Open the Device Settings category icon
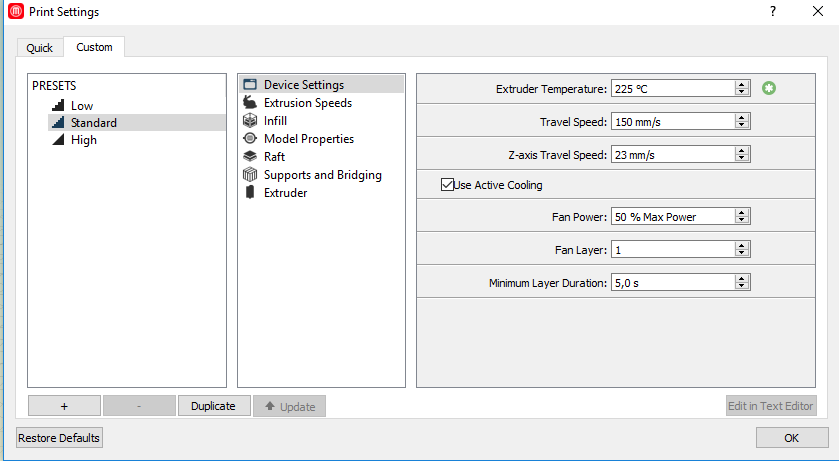 (251, 85)
